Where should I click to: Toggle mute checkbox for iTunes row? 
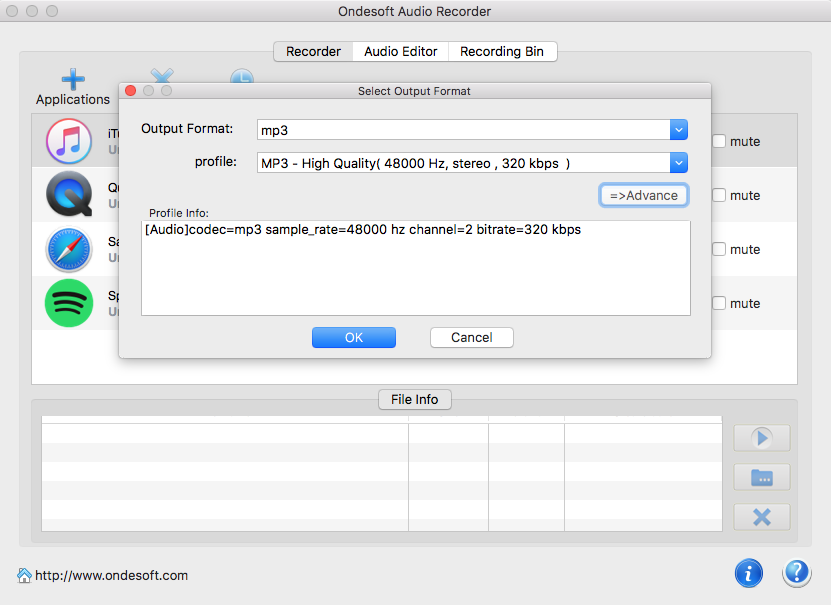click(x=719, y=141)
